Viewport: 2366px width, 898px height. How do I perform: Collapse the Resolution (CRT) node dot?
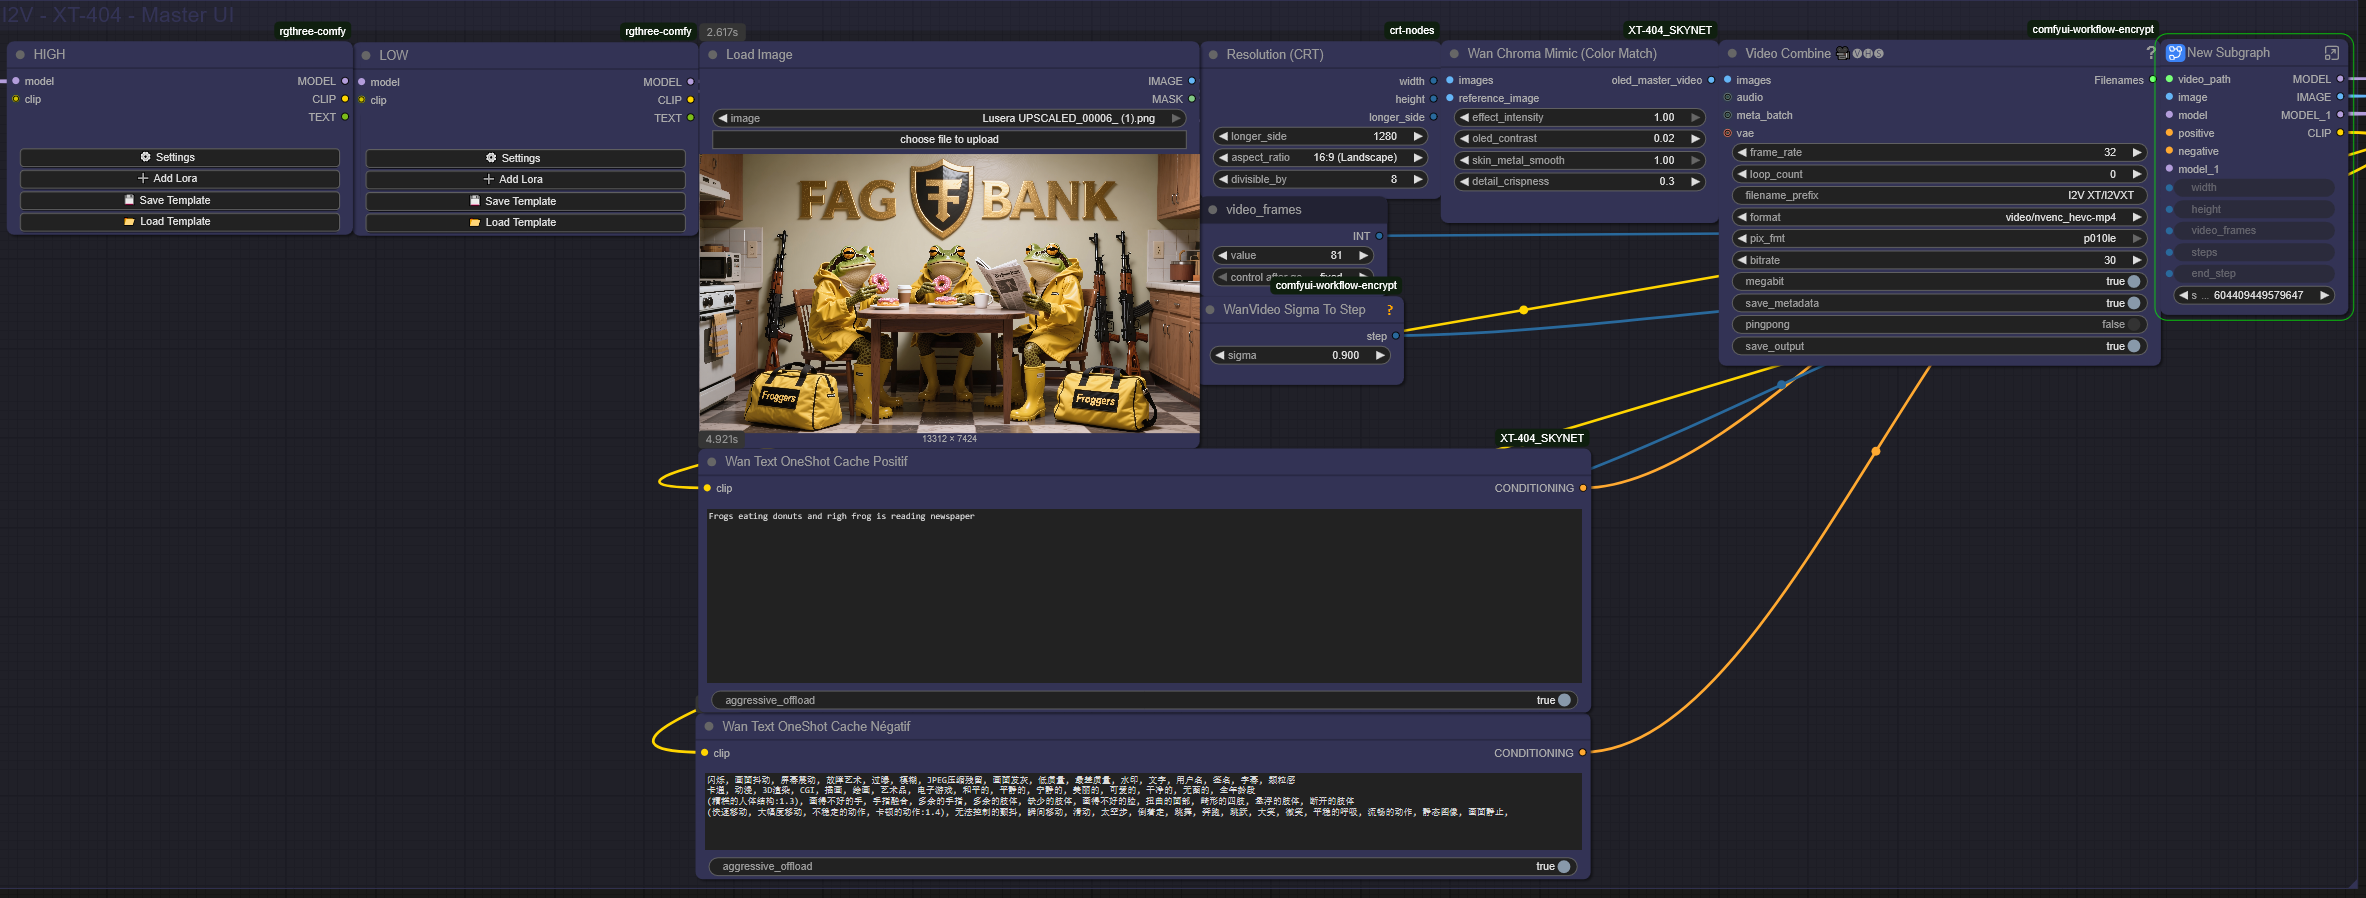point(1213,55)
